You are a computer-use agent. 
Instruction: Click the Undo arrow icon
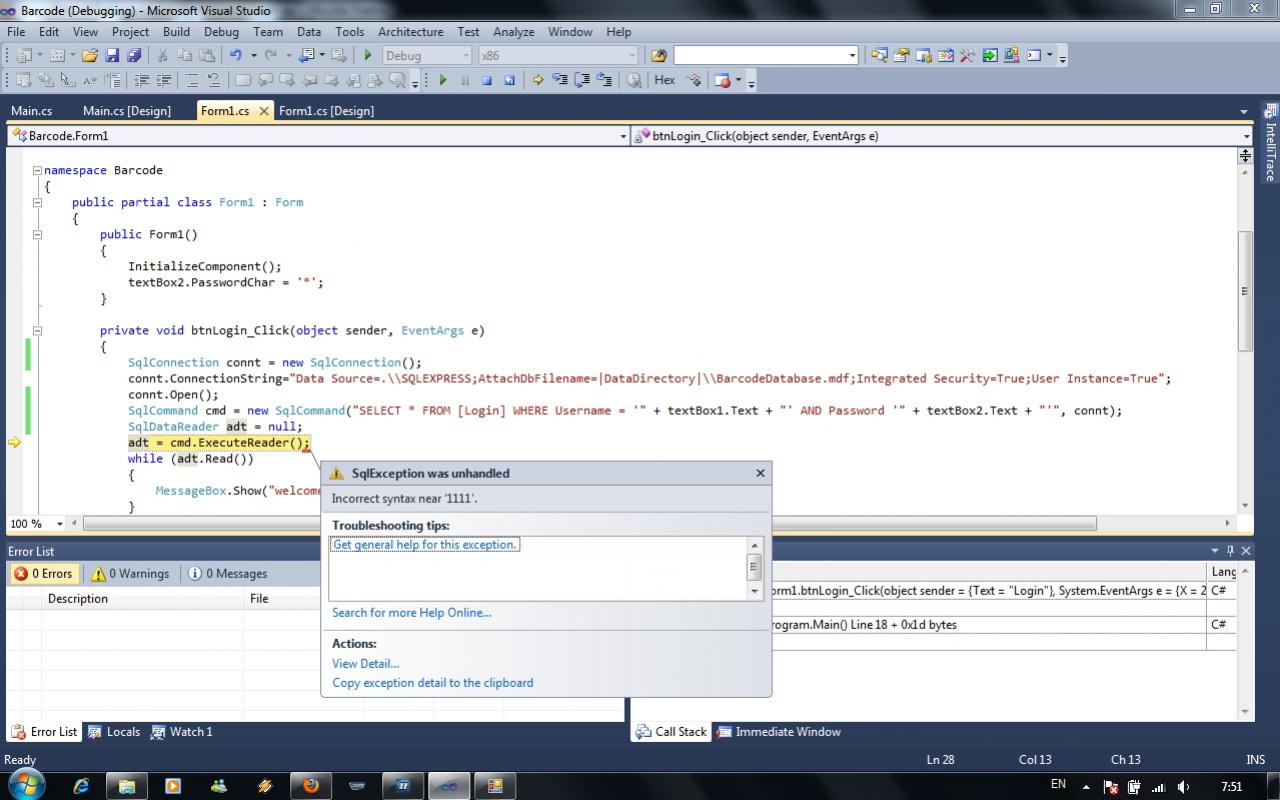pyautogui.click(x=236, y=55)
